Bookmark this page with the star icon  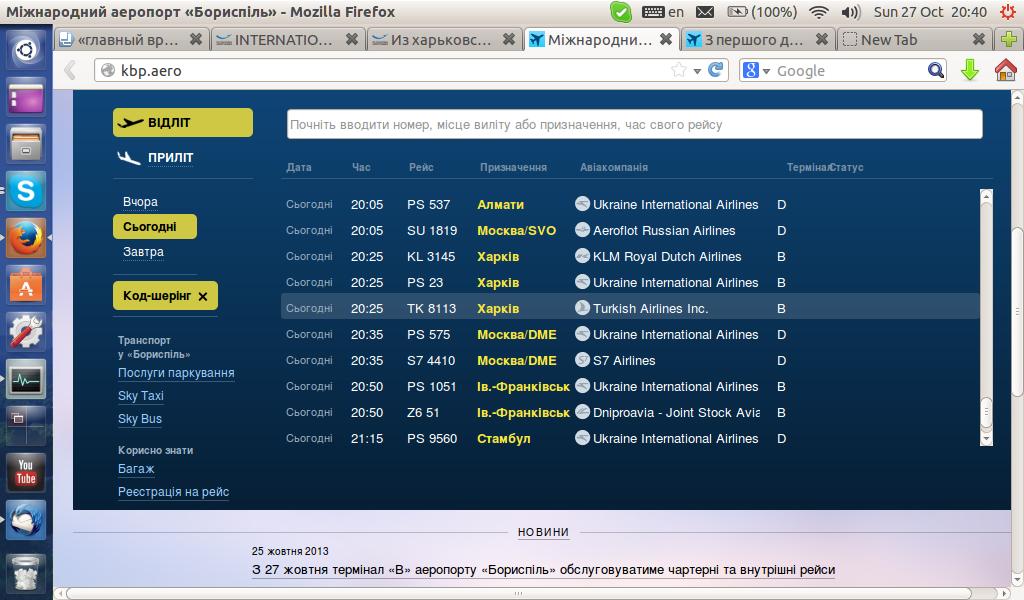(x=680, y=70)
